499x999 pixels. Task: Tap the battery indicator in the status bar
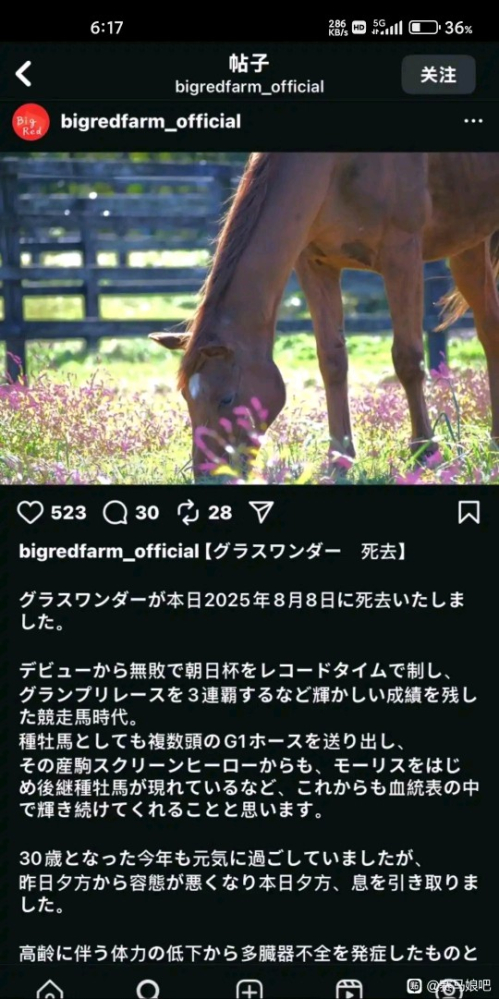click(424, 27)
